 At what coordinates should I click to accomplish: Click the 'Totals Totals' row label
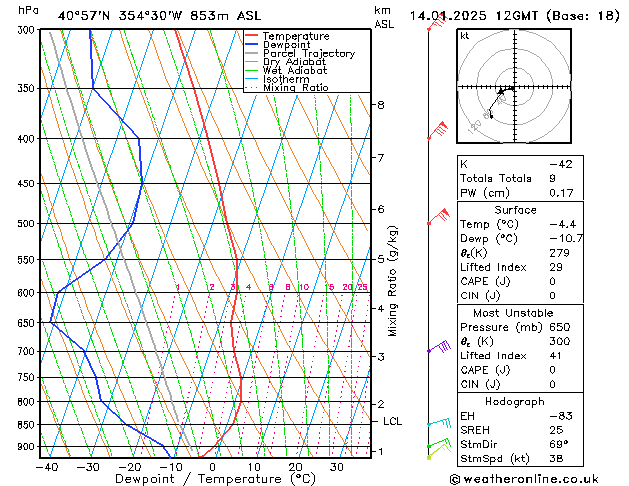pyautogui.click(x=495, y=178)
